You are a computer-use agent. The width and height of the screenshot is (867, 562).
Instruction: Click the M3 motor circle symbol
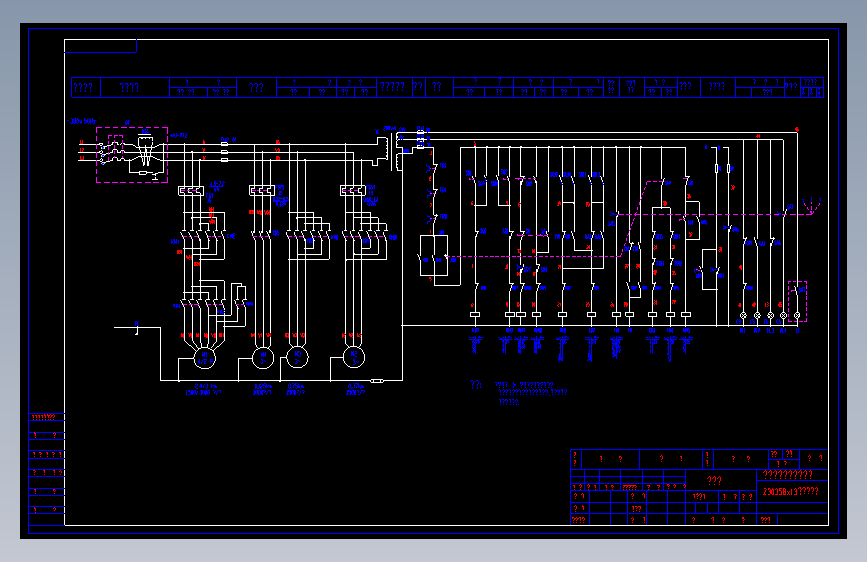[297, 357]
